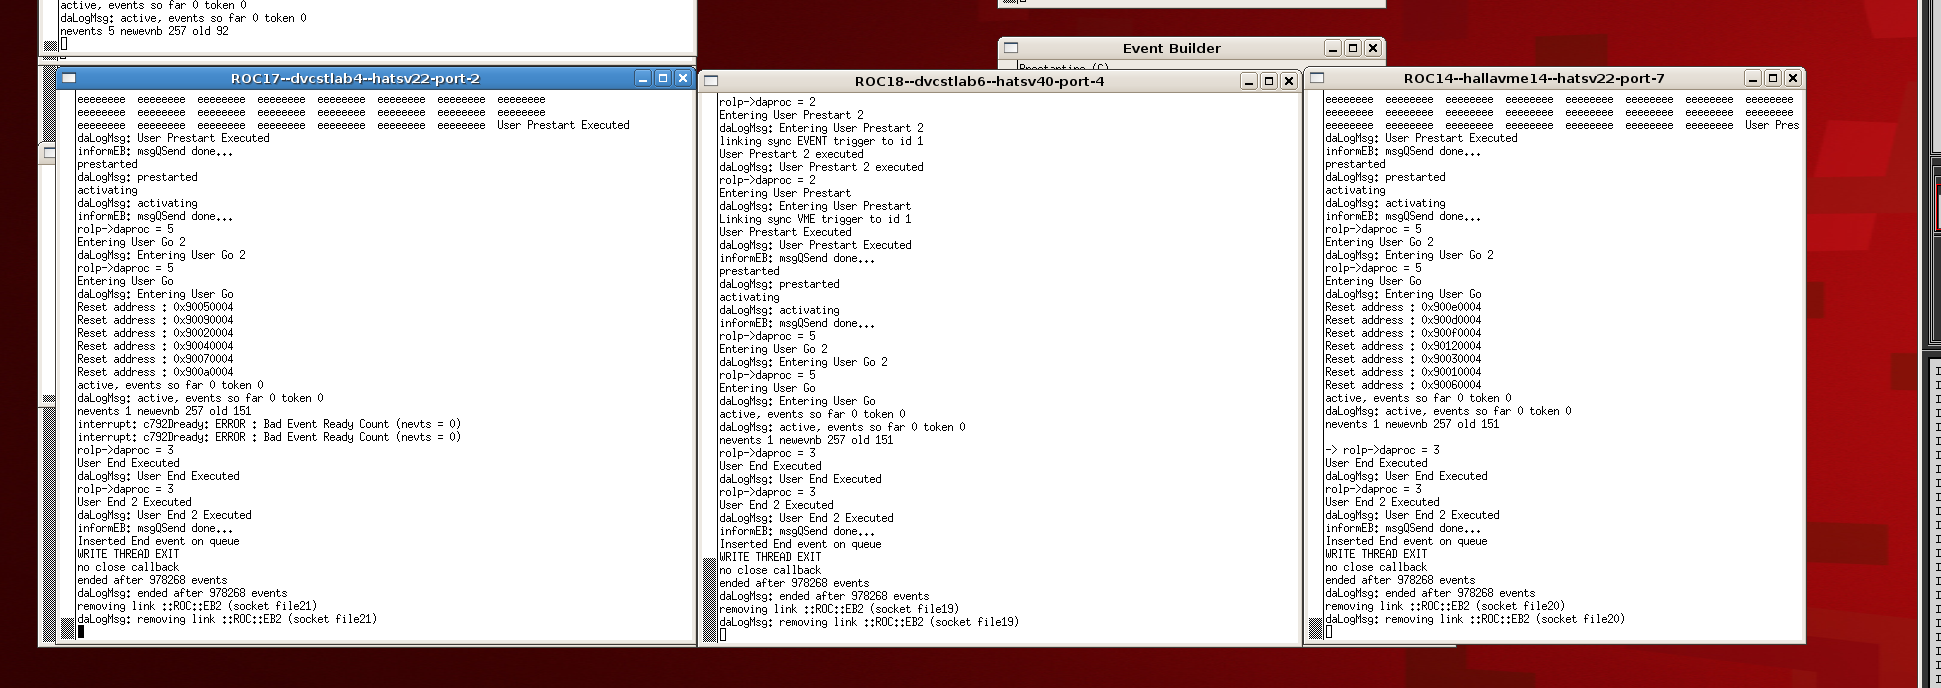Image resolution: width=1941 pixels, height=688 pixels.
Task: Focus the ROC18--dvcstlab6--hatsv40-port-4 title bar
Action: pos(979,81)
